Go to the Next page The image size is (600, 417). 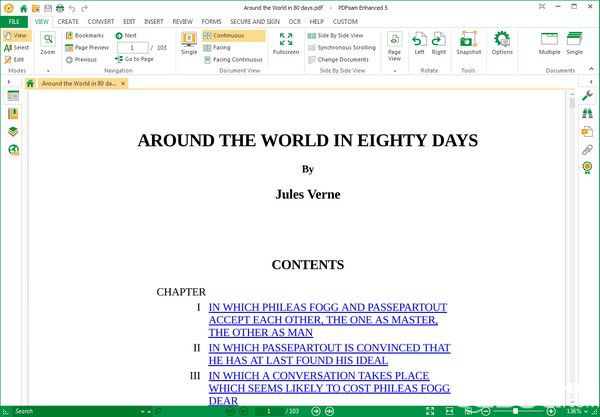click(x=126, y=36)
